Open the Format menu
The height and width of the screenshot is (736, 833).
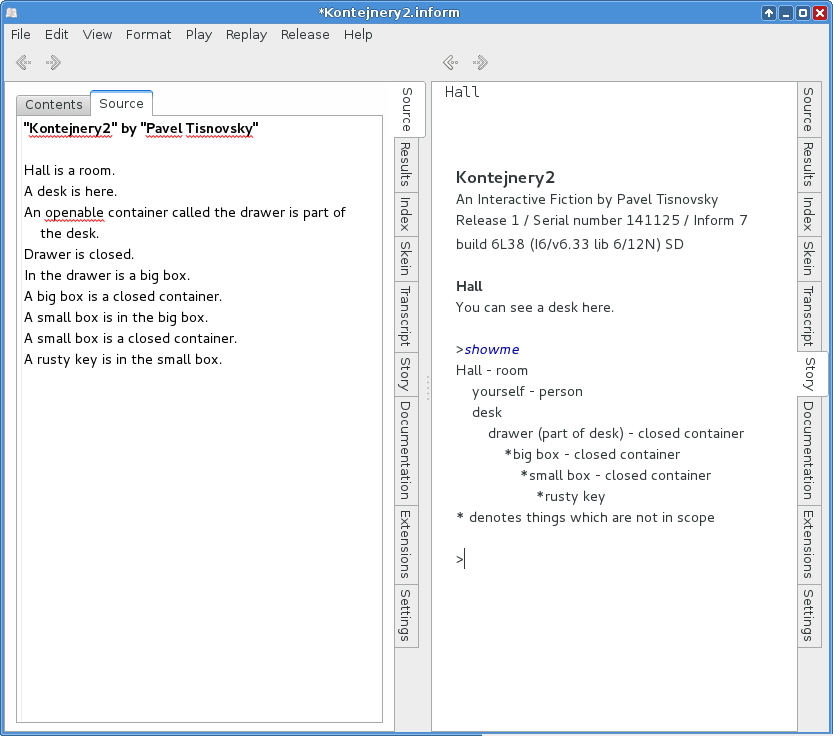click(x=148, y=35)
